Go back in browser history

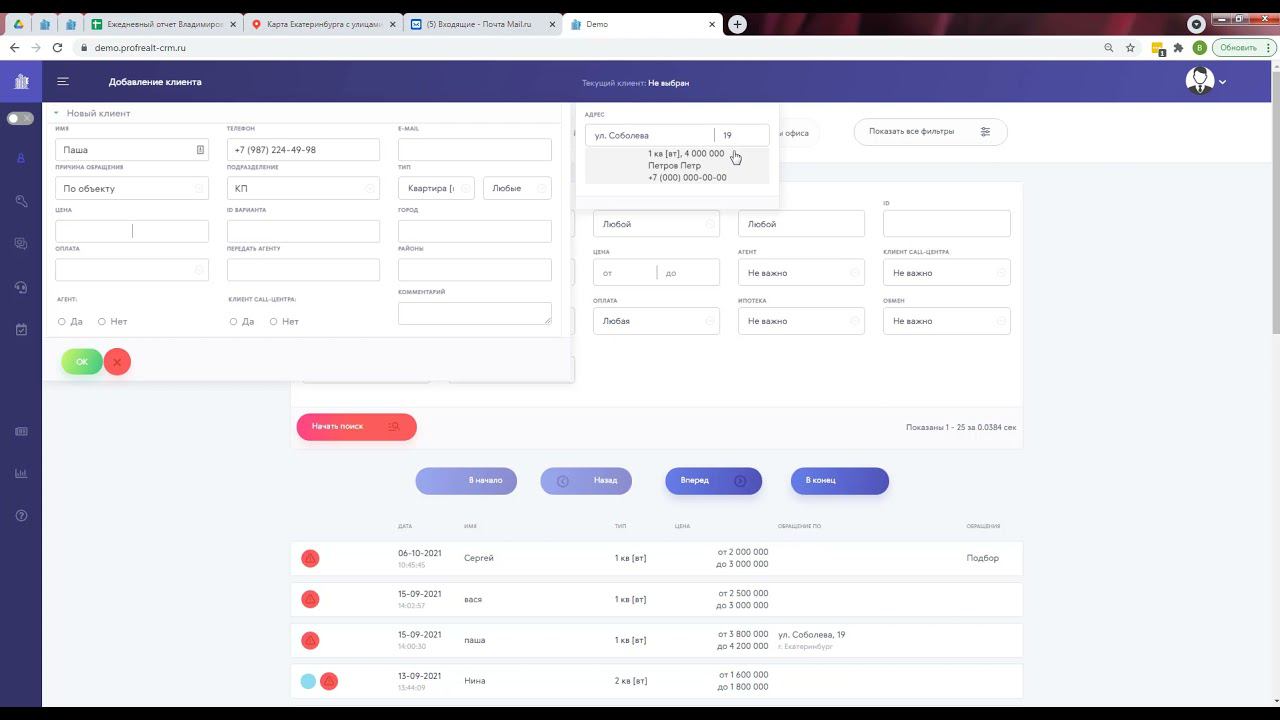pos(14,47)
